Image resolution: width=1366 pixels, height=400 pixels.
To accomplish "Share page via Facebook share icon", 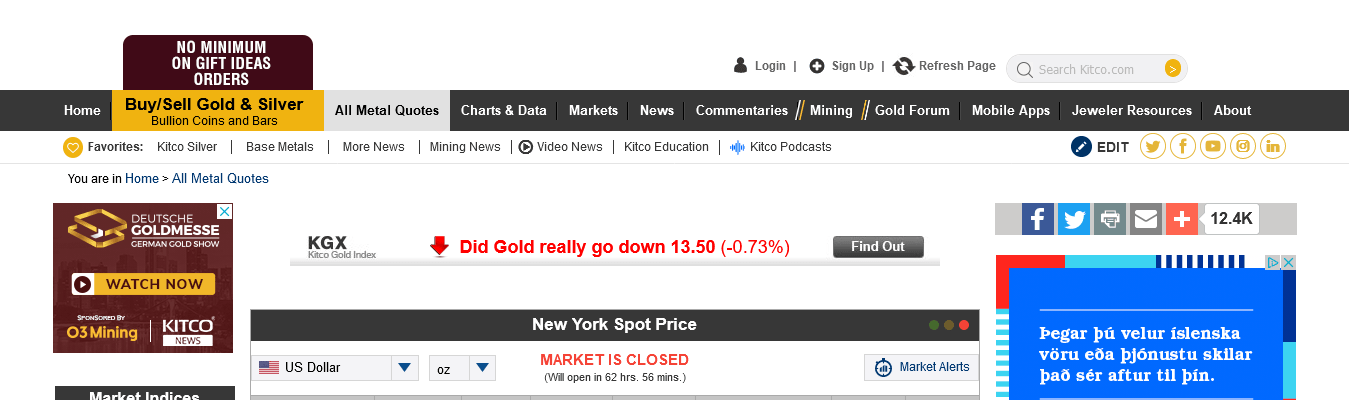I will click(1038, 219).
